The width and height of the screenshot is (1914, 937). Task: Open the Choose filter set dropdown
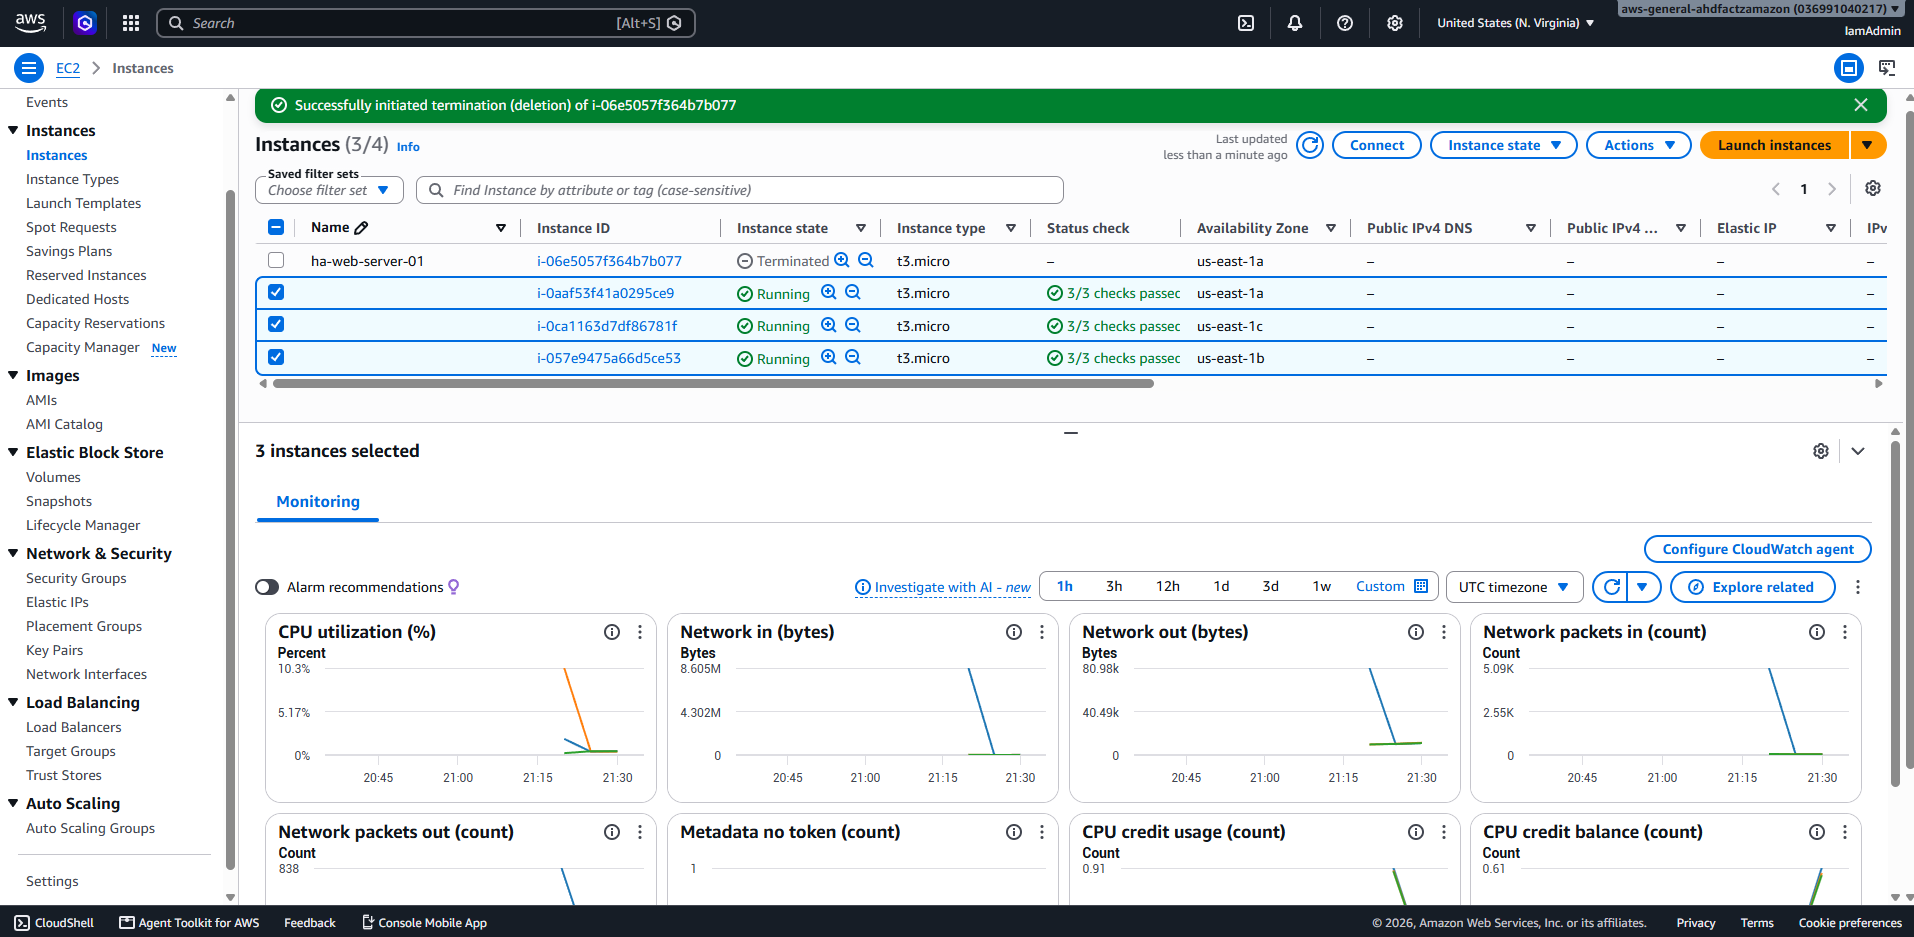tap(329, 190)
